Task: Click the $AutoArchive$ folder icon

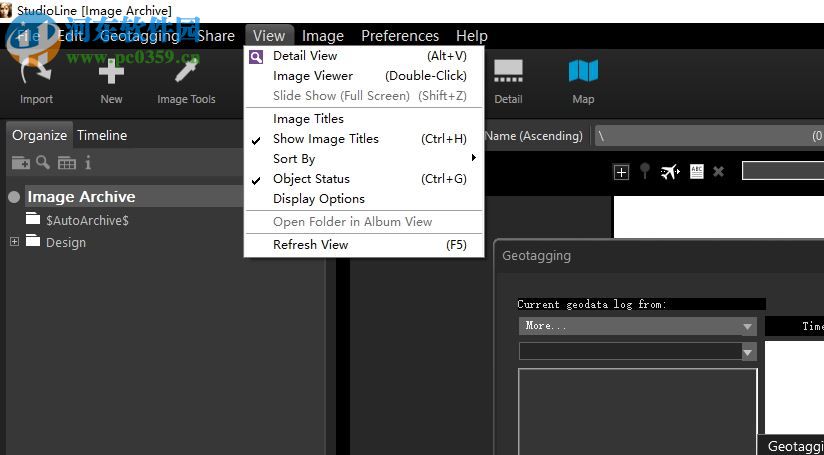Action: click(x=33, y=218)
